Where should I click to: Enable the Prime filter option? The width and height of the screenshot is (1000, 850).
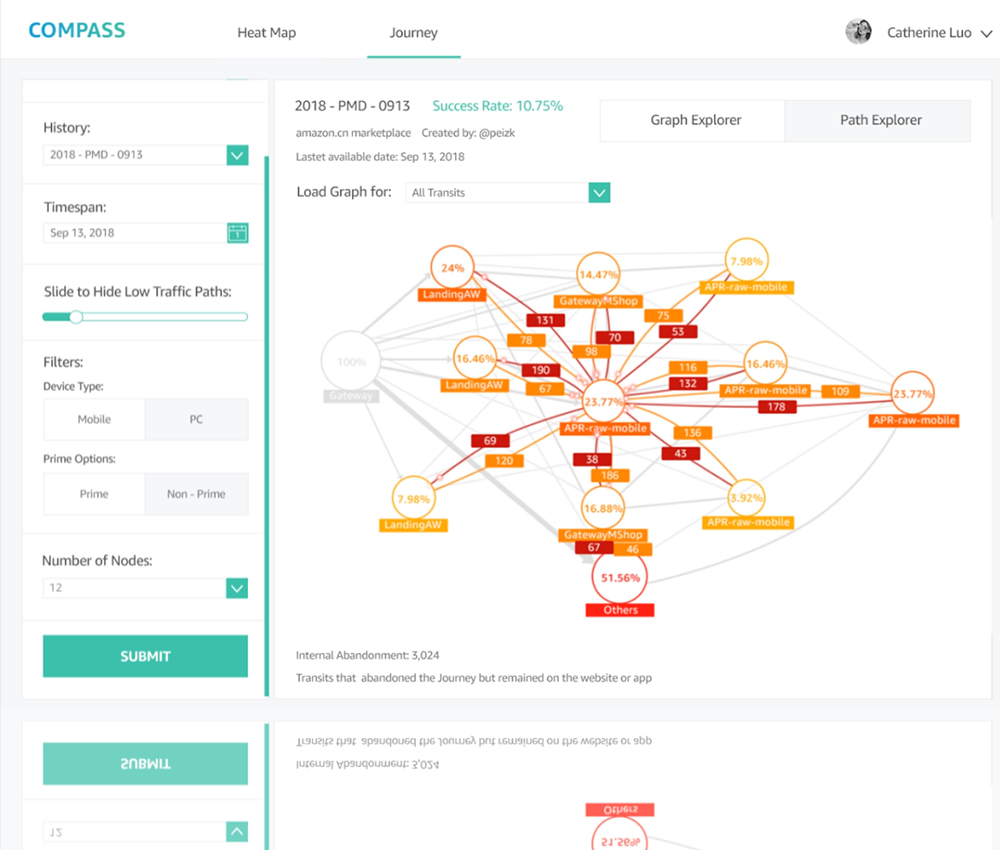coord(94,494)
